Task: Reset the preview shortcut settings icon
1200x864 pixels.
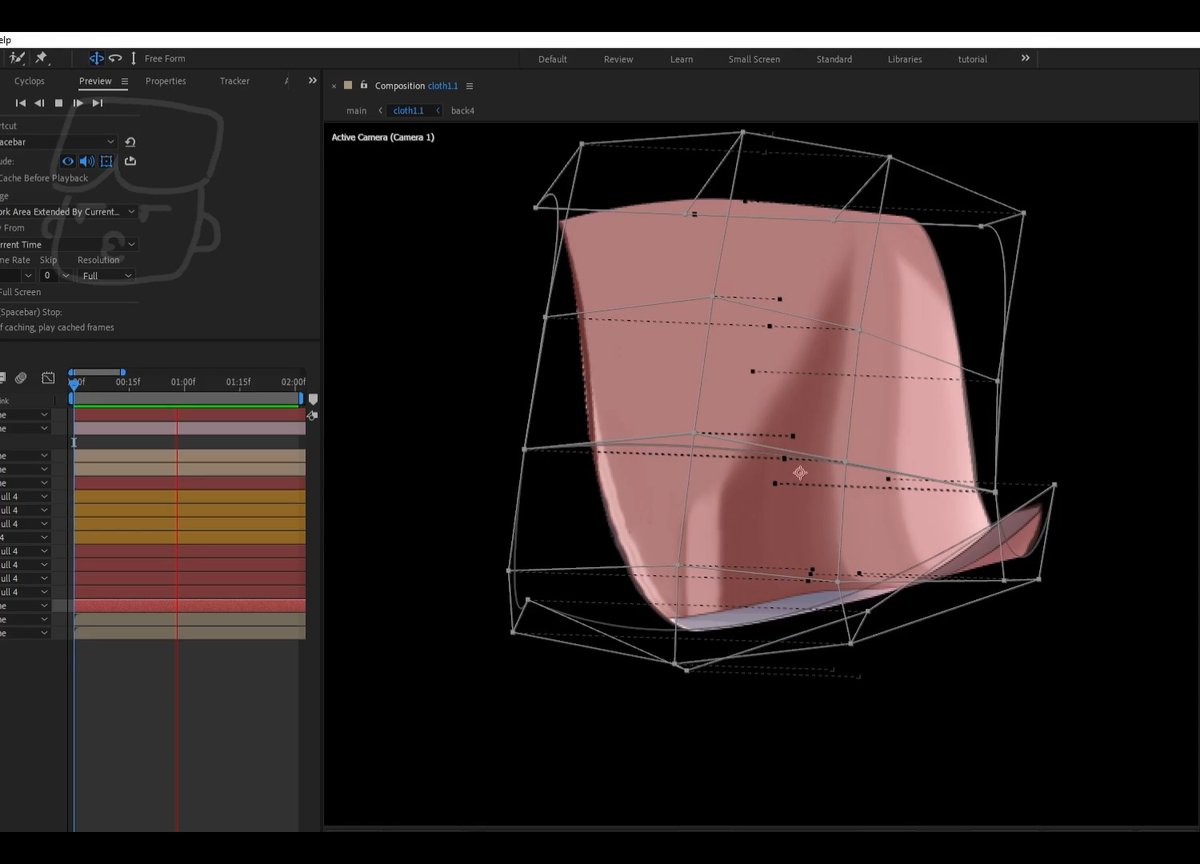Action: (x=130, y=143)
